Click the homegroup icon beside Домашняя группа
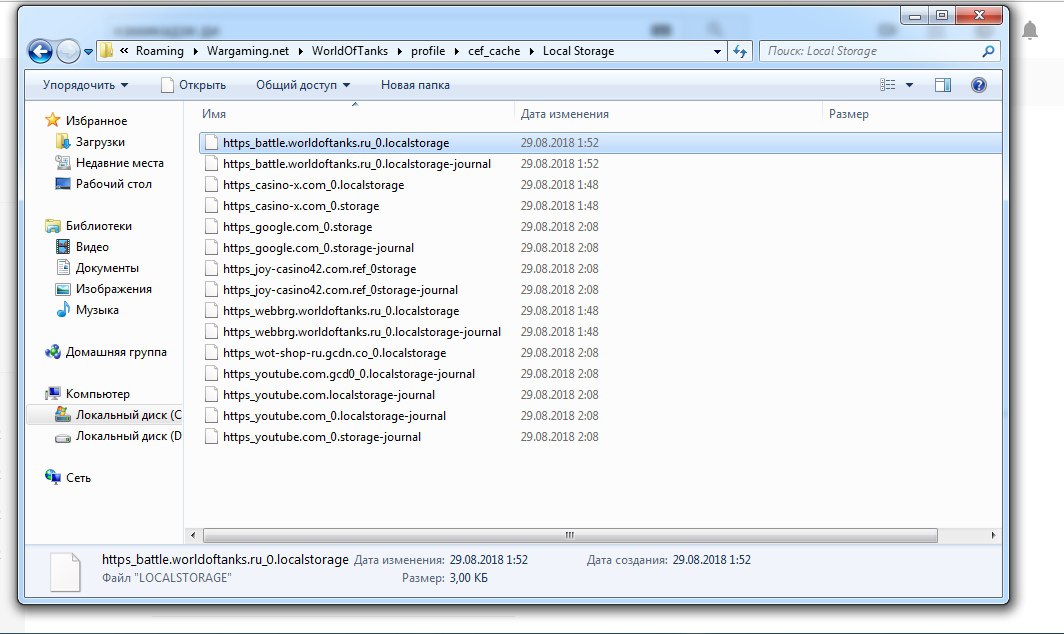 click(x=53, y=352)
